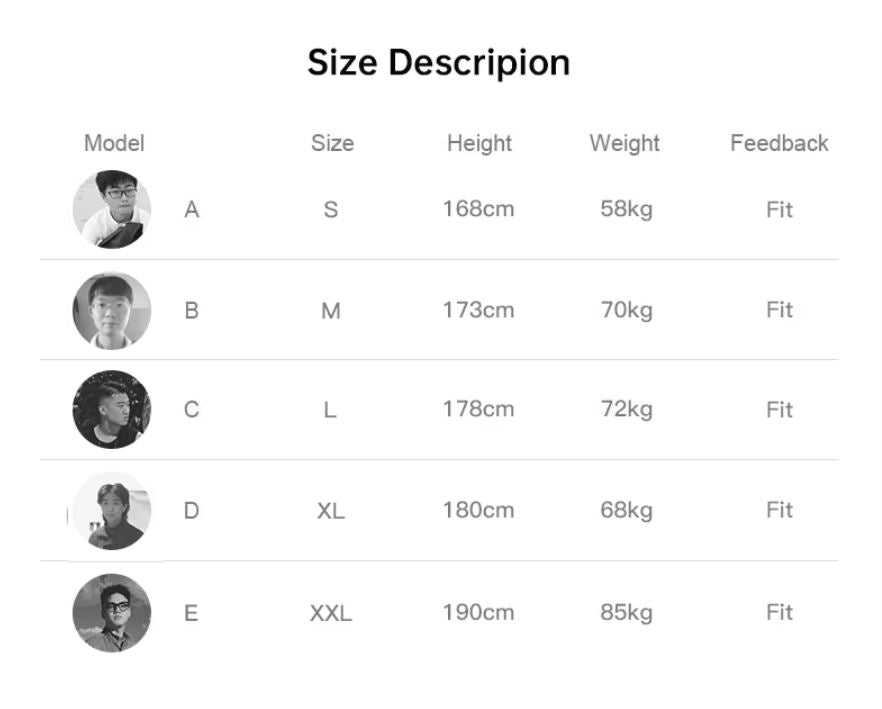Click the Feedback column header
The image size is (882, 709).
click(x=779, y=143)
